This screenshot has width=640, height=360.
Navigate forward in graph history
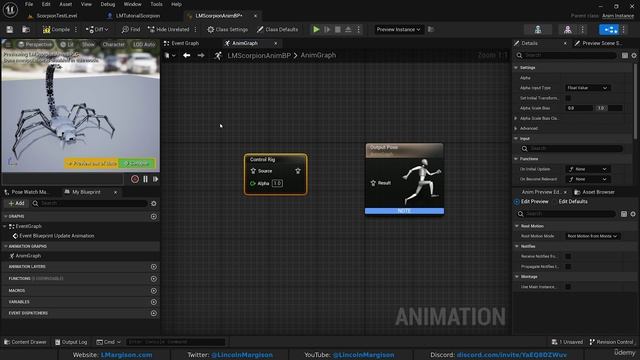coord(201,55)
